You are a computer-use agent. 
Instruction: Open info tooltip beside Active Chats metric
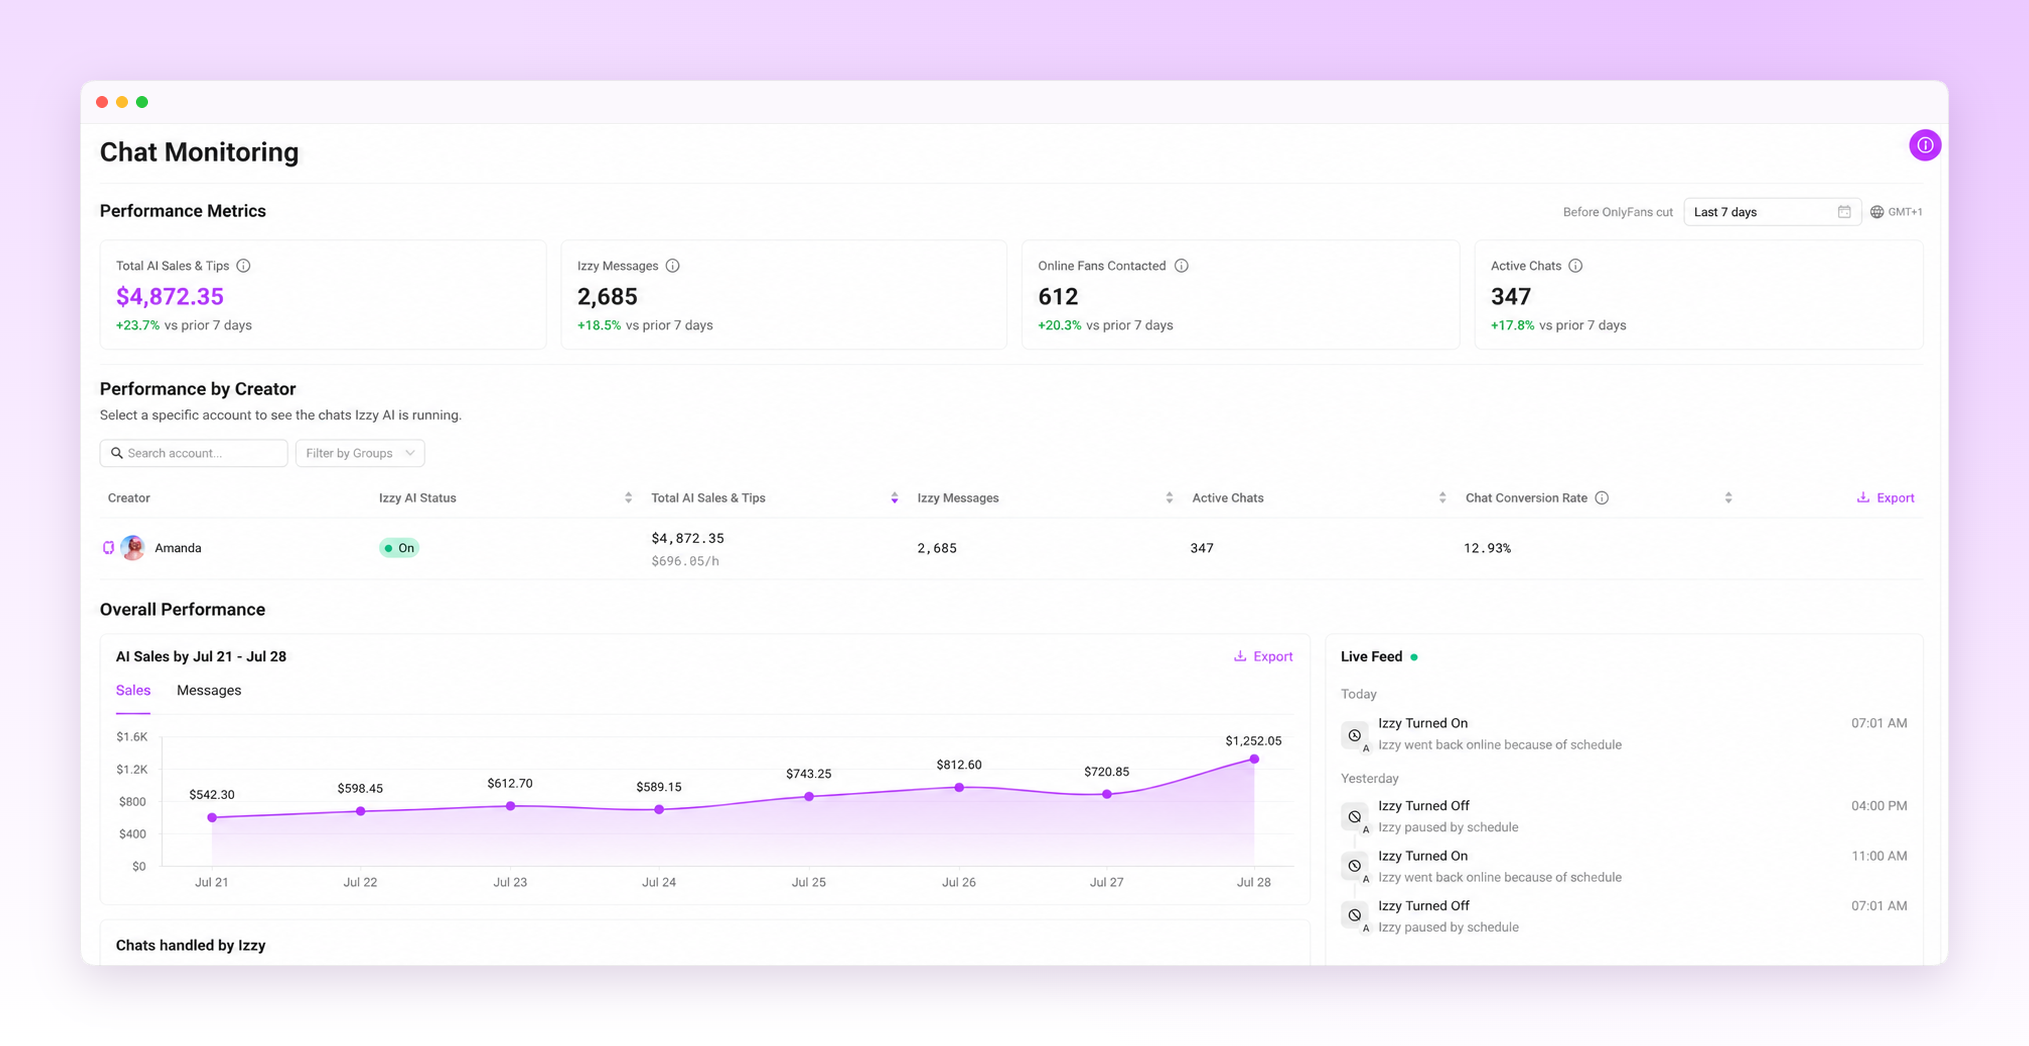point(1575,266)
